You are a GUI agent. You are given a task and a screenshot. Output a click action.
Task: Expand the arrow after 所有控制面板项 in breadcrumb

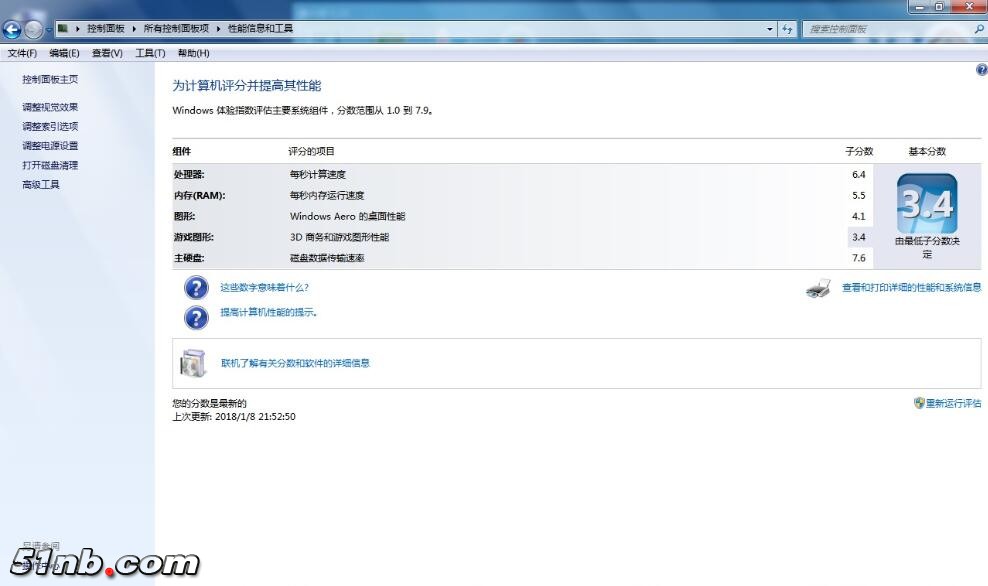[219, 29]
